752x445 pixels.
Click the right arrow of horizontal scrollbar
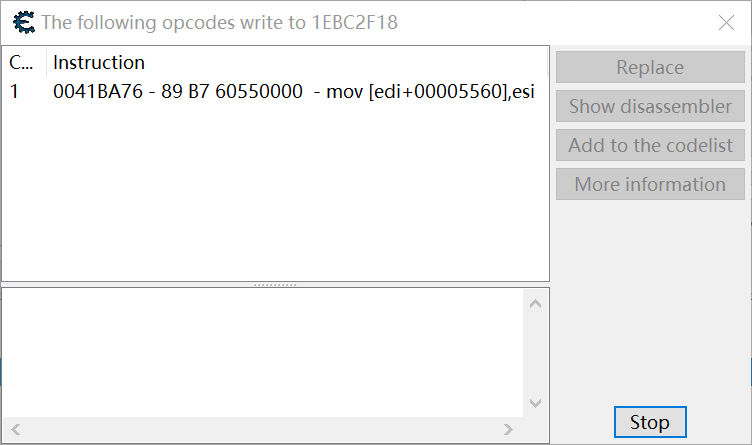[508, 429]
